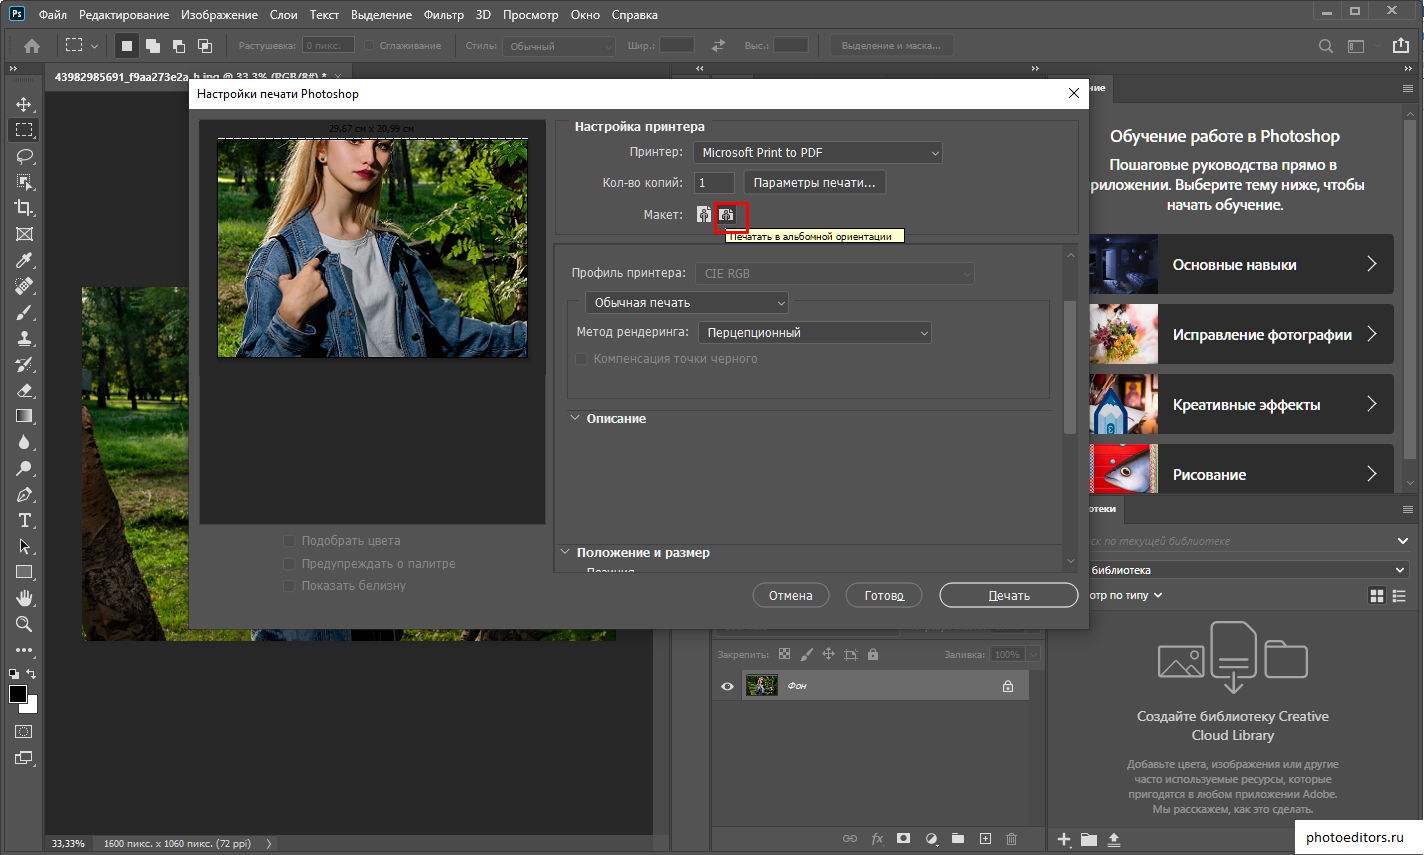
Task: Toggle lock transparent pixels icon
Action: point(784,654)
